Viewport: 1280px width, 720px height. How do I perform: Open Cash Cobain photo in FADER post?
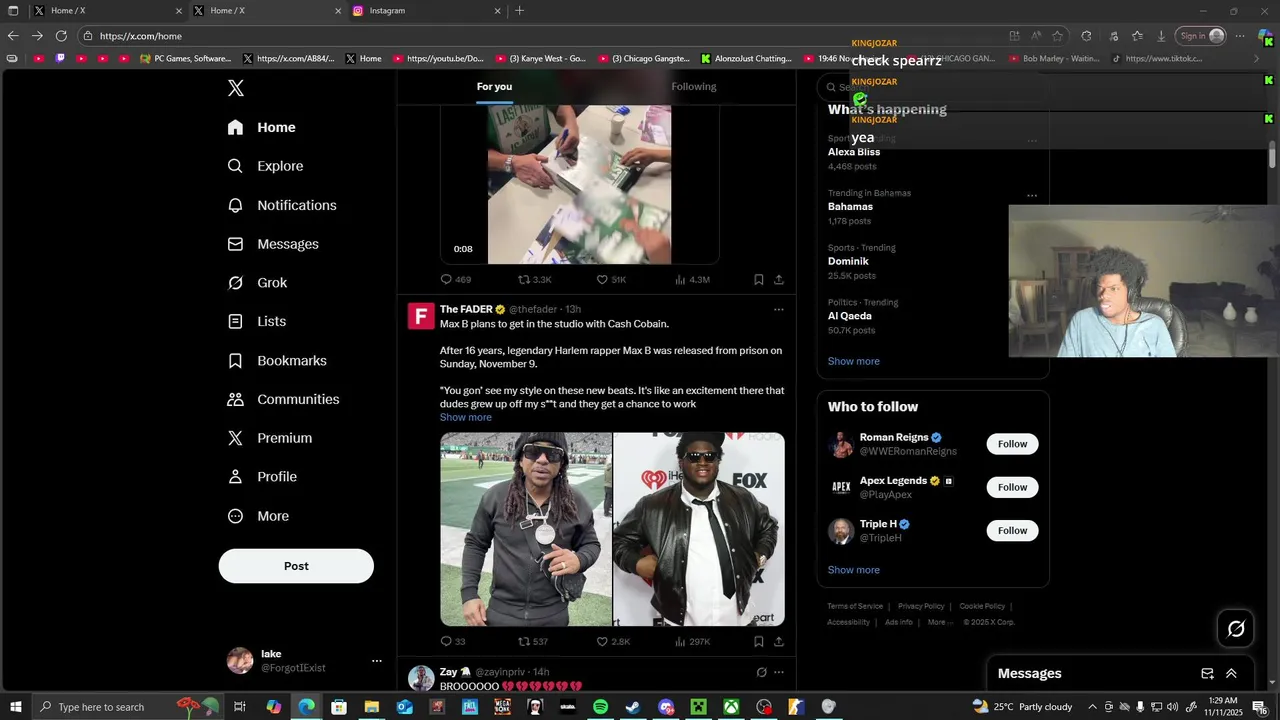click(699, 529)
